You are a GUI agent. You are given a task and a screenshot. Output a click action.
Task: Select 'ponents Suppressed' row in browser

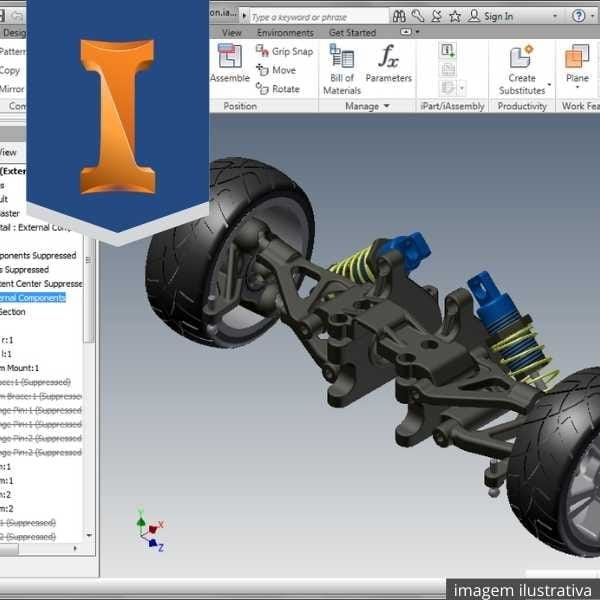click(38, 256)
